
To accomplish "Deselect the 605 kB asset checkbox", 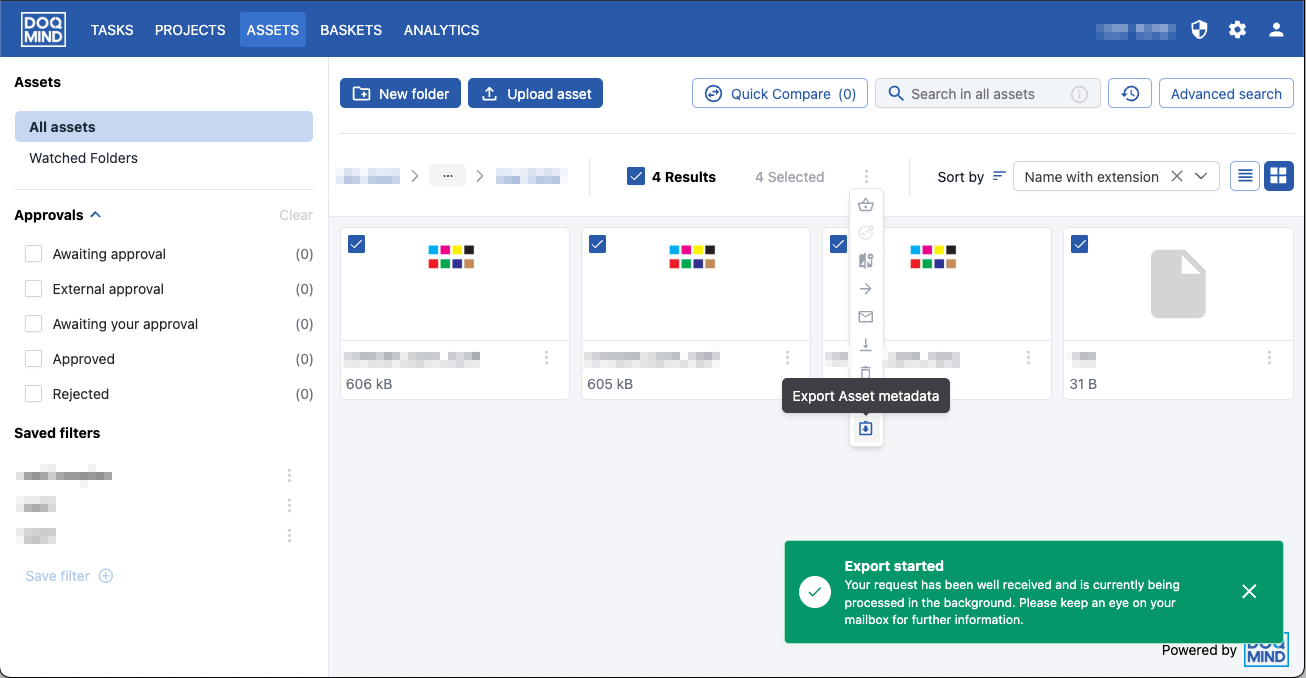I will point(598,244).
